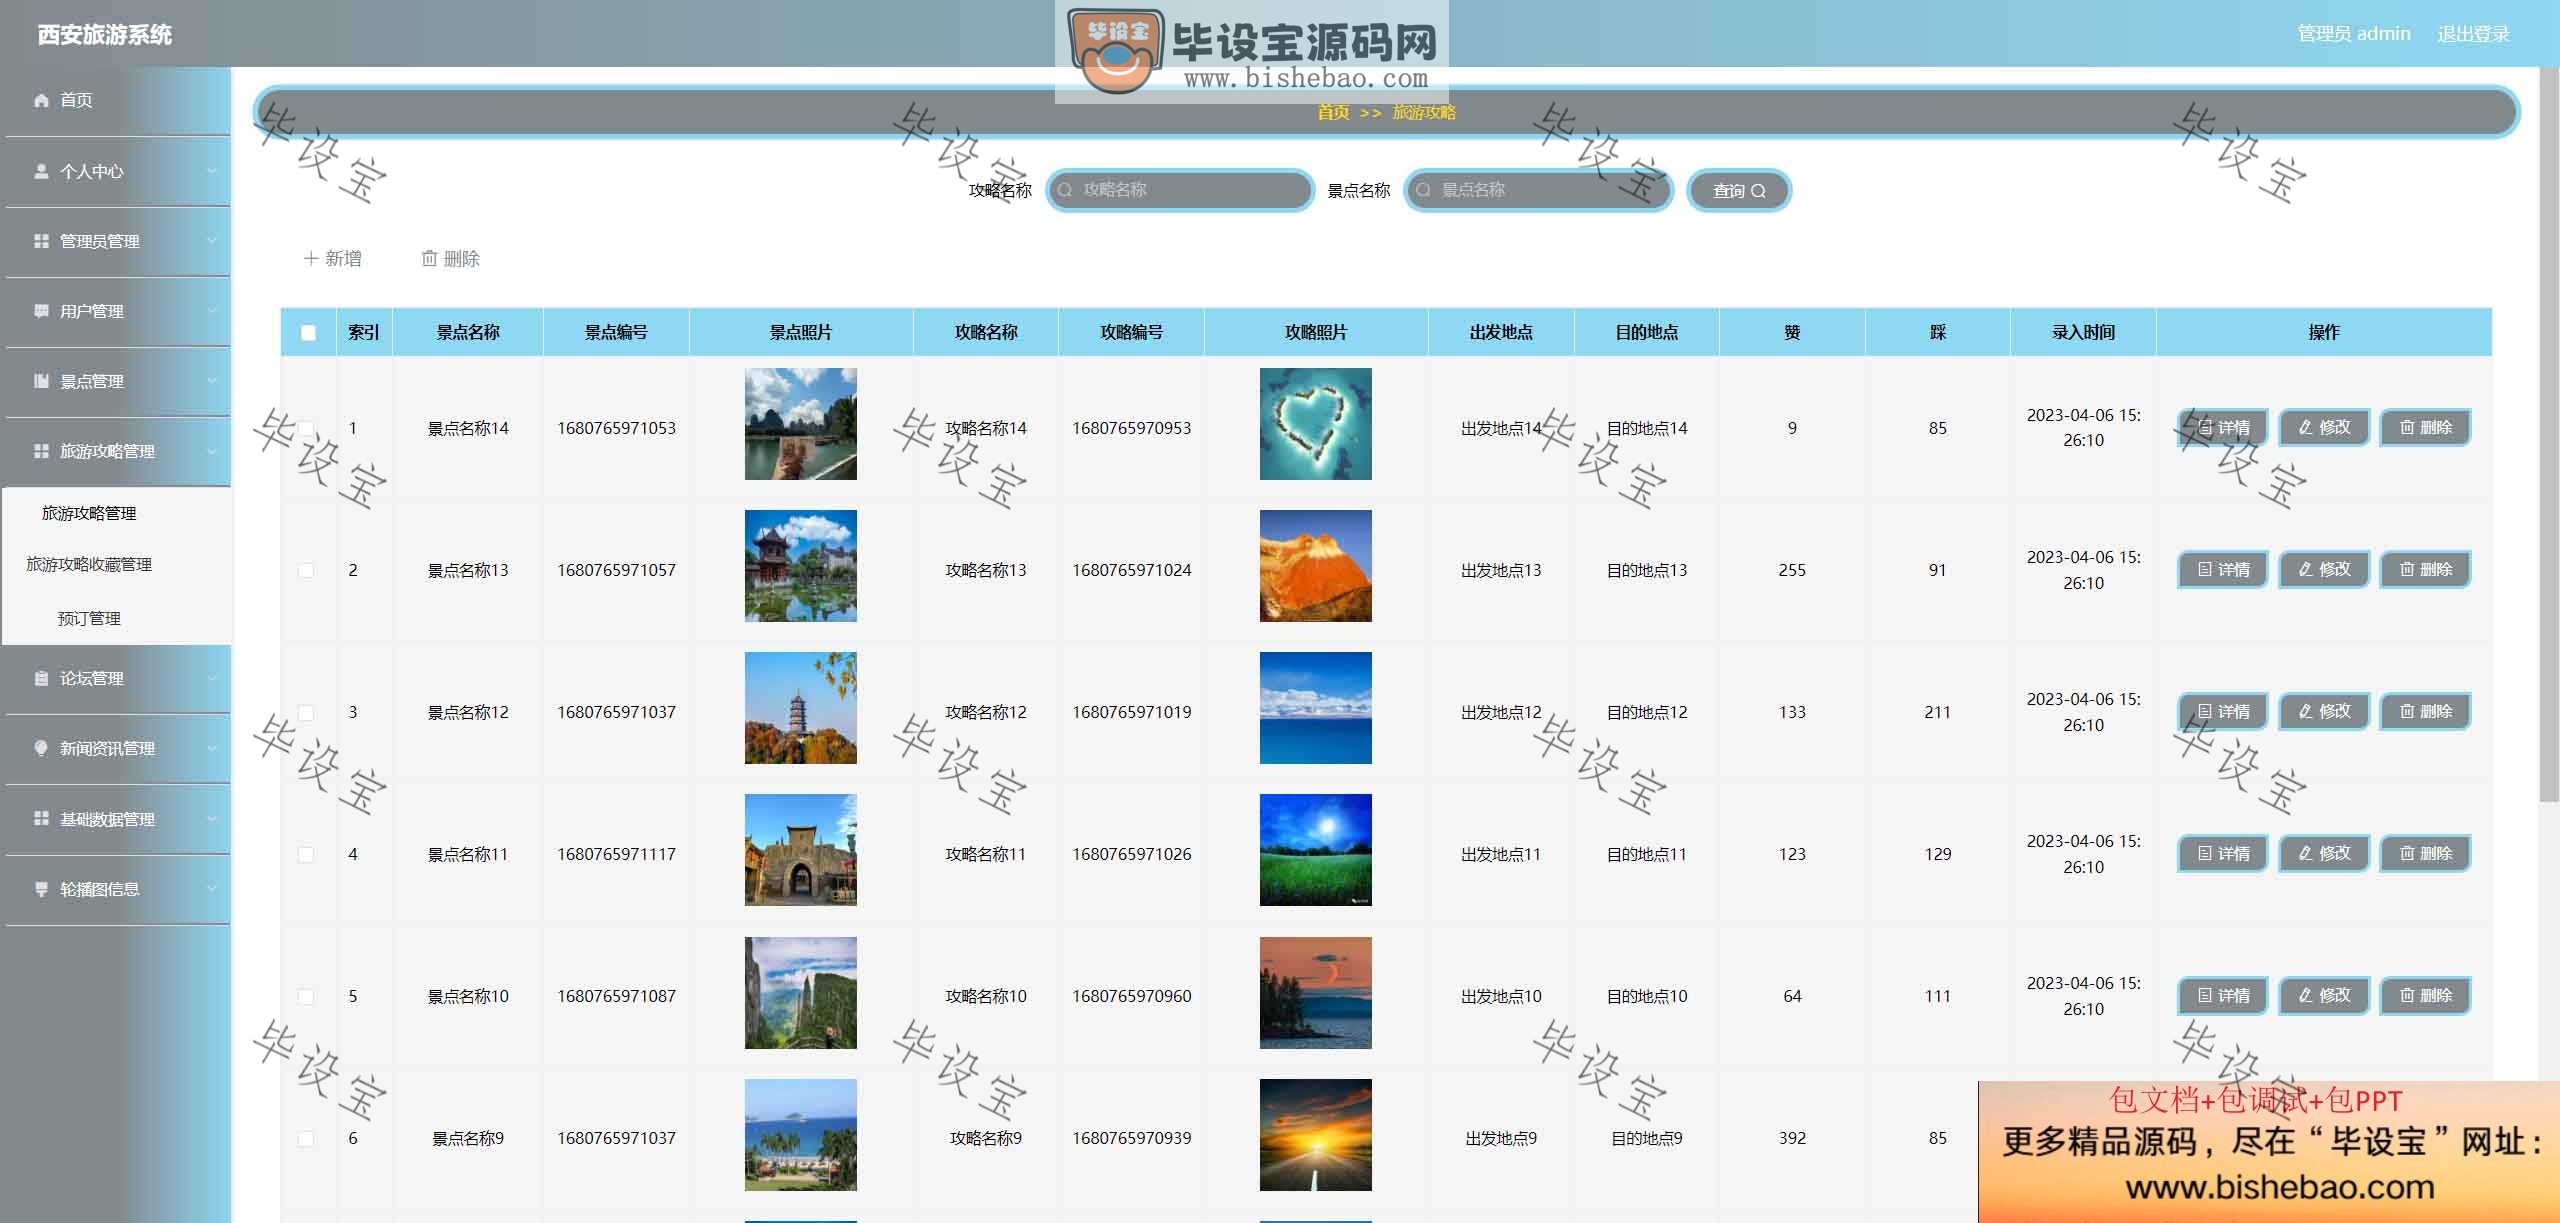Image resolution: width=2560 pixels, height=1223 pixels.
Task: Toggle the select-all checkbox in table header
Action: coord(308,333)
